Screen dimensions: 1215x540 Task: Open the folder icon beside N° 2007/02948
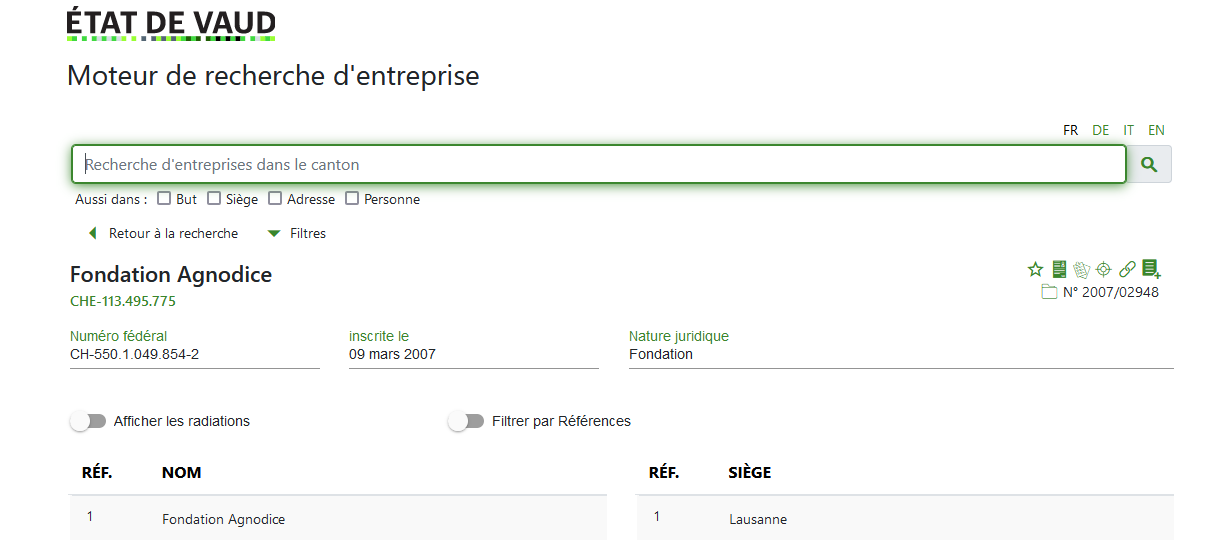click(x=1049, y=292)
